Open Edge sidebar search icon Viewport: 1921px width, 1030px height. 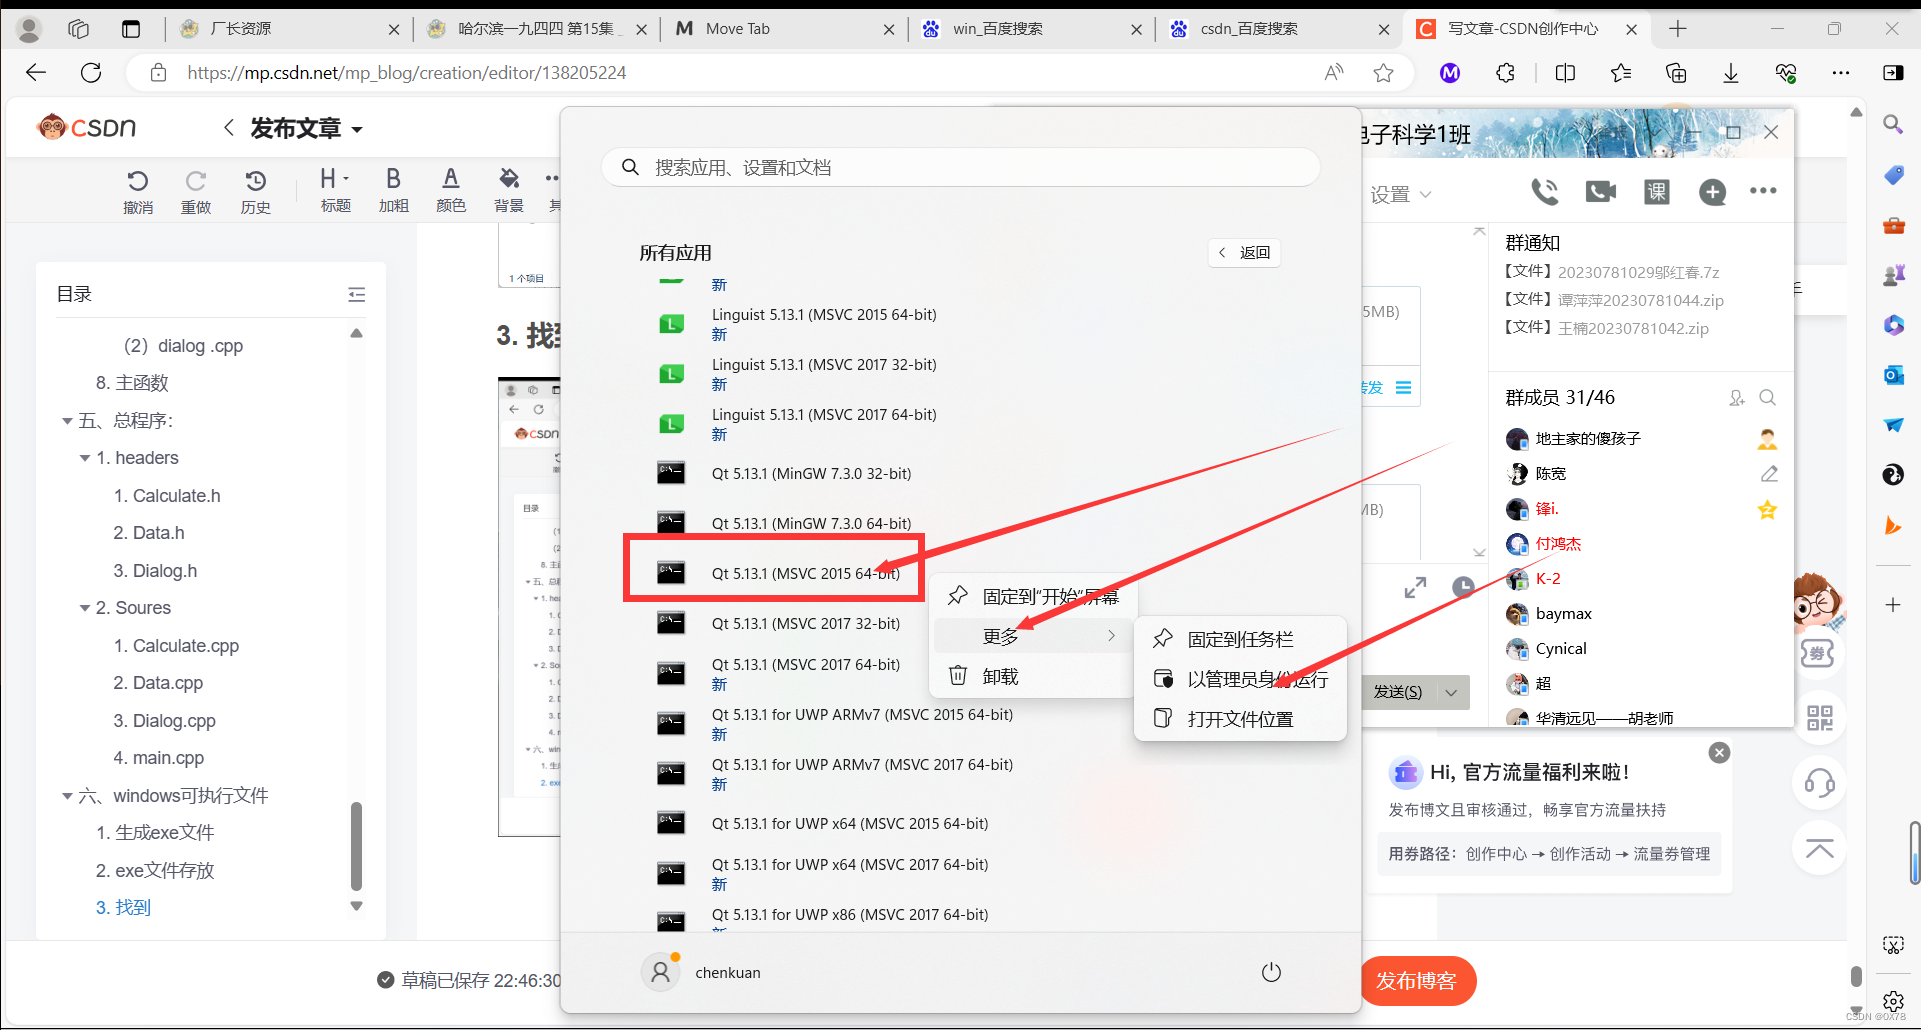point(1892,124)
